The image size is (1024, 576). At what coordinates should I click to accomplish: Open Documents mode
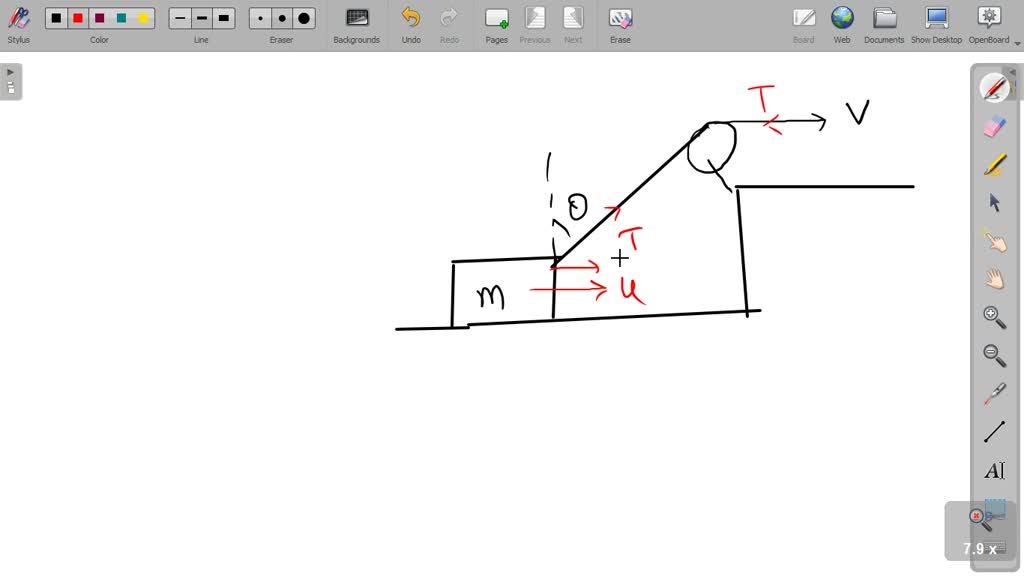[884, 24]
